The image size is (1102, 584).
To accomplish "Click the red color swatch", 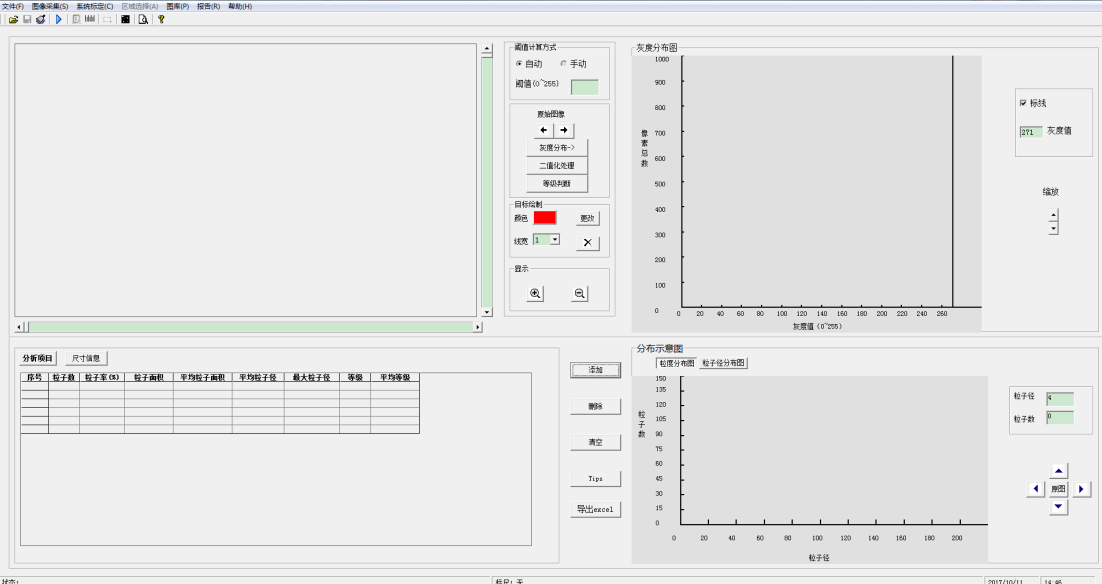I will 545,217.
